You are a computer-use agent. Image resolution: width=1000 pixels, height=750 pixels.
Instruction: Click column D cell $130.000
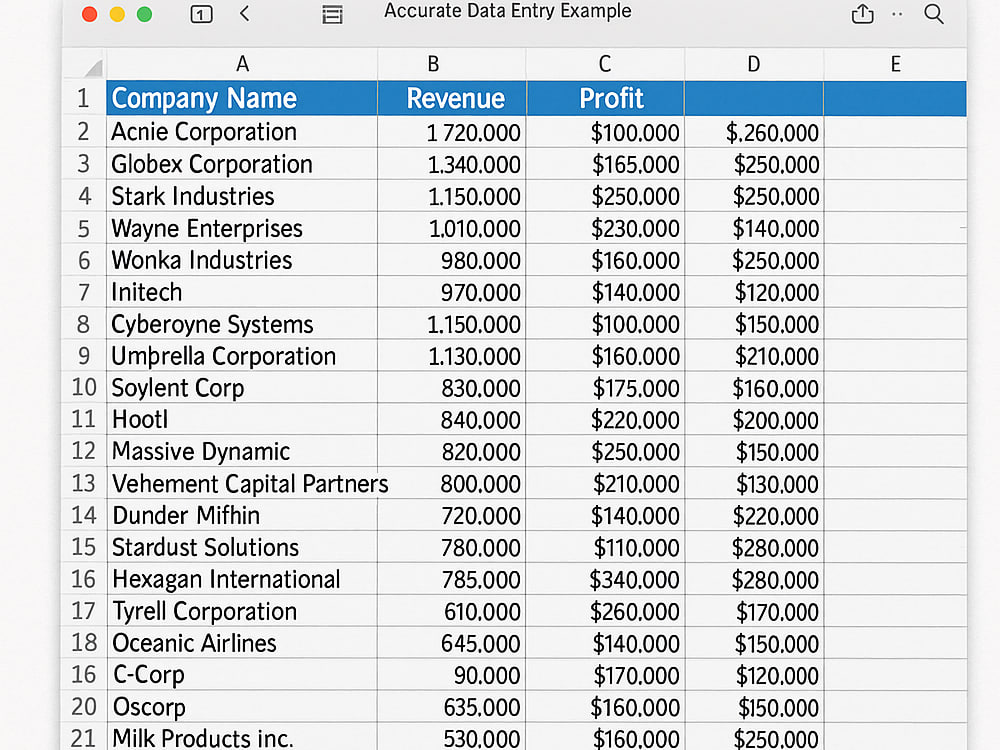click(754, 483)
